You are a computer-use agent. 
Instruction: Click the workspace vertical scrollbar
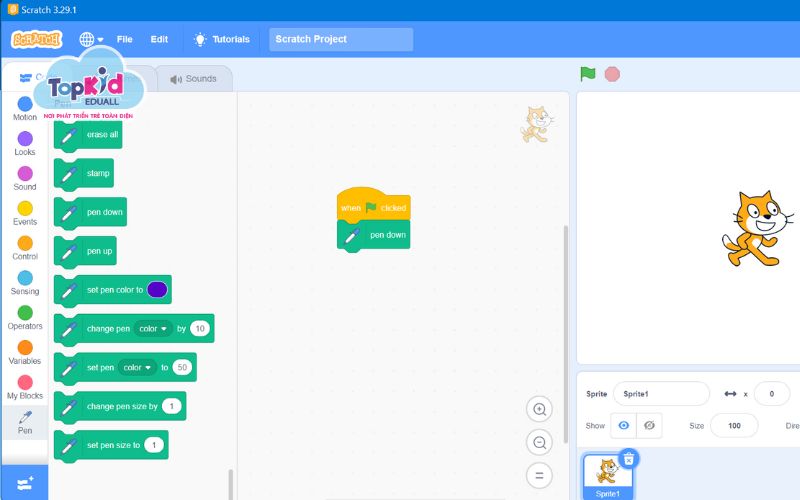(x=565, y=334)
